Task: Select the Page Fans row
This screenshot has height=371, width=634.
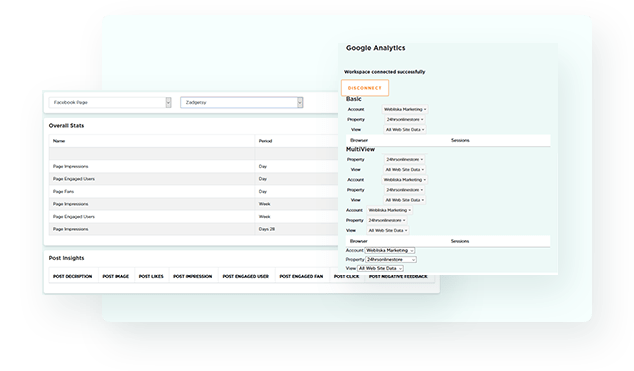Action: pyautogui.click(x=193, y=192)
